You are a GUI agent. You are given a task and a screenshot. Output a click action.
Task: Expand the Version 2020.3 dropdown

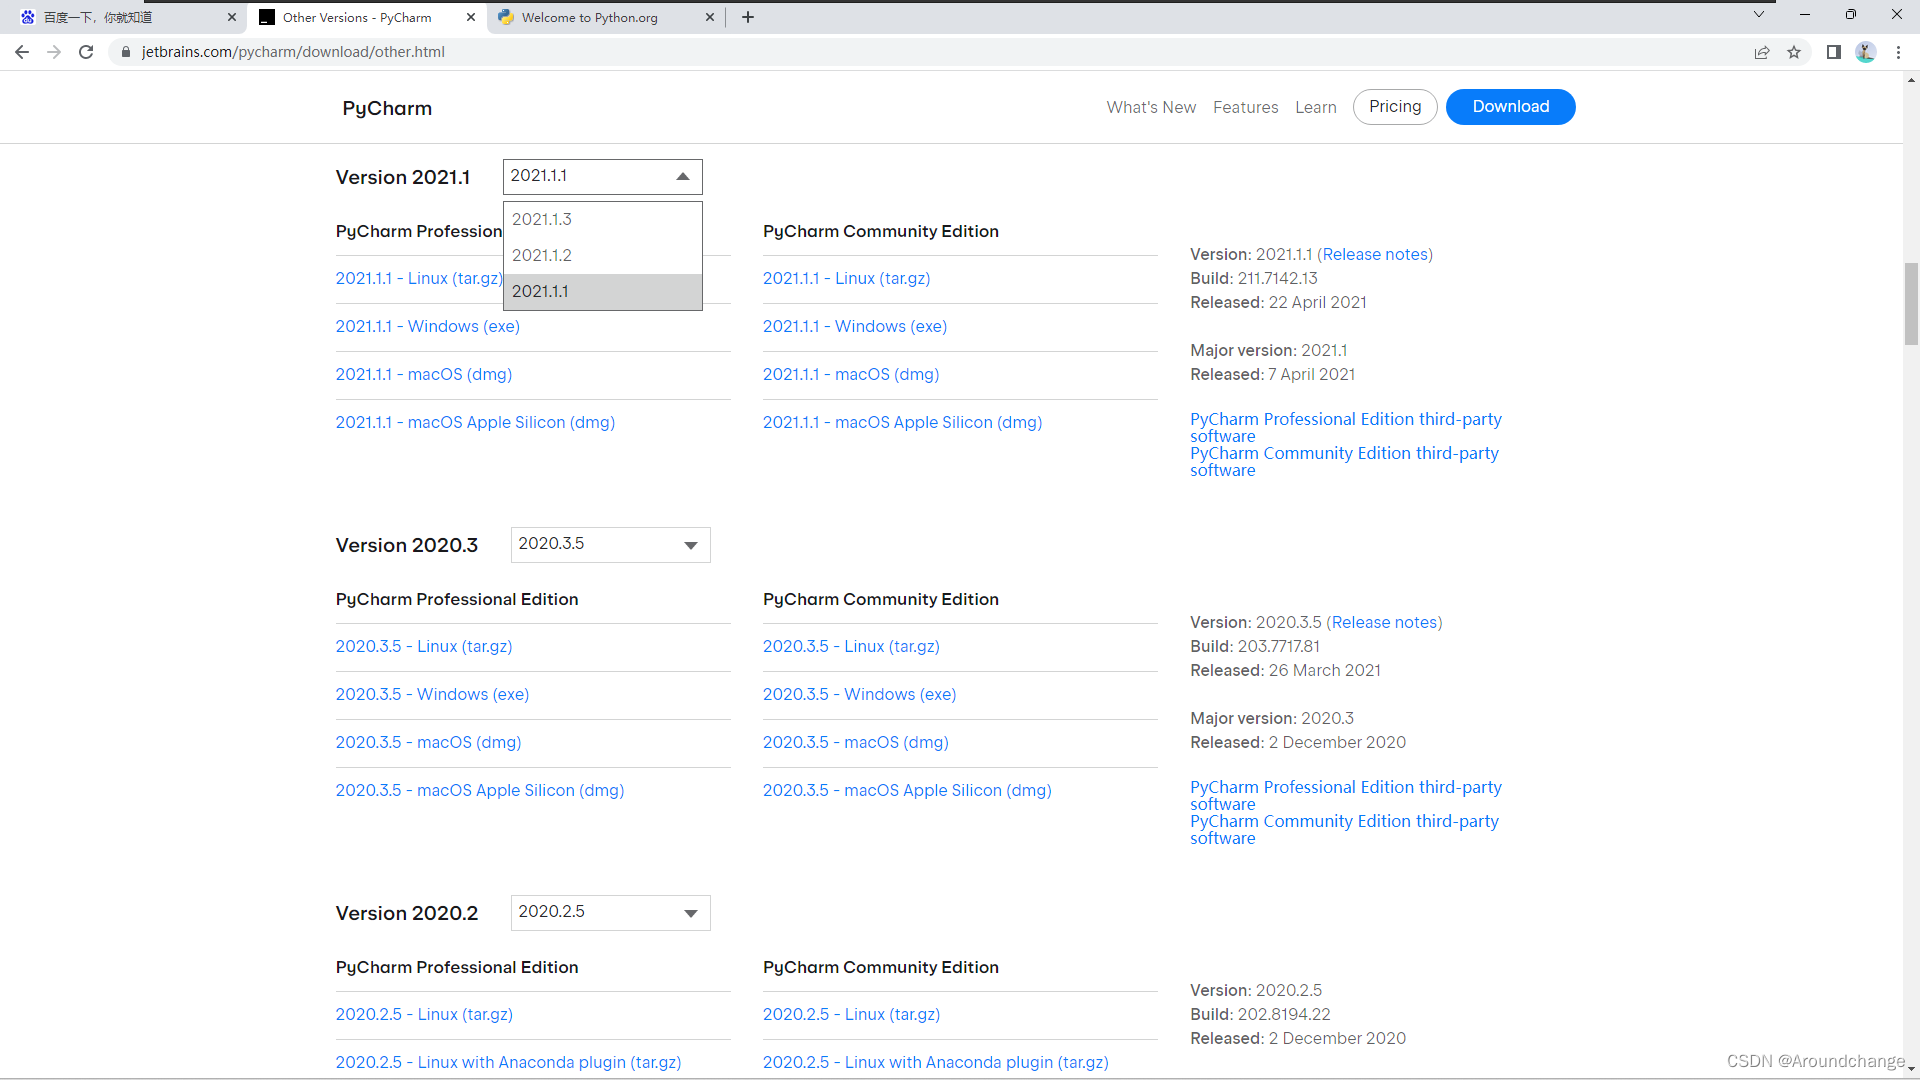pos(610,545)
